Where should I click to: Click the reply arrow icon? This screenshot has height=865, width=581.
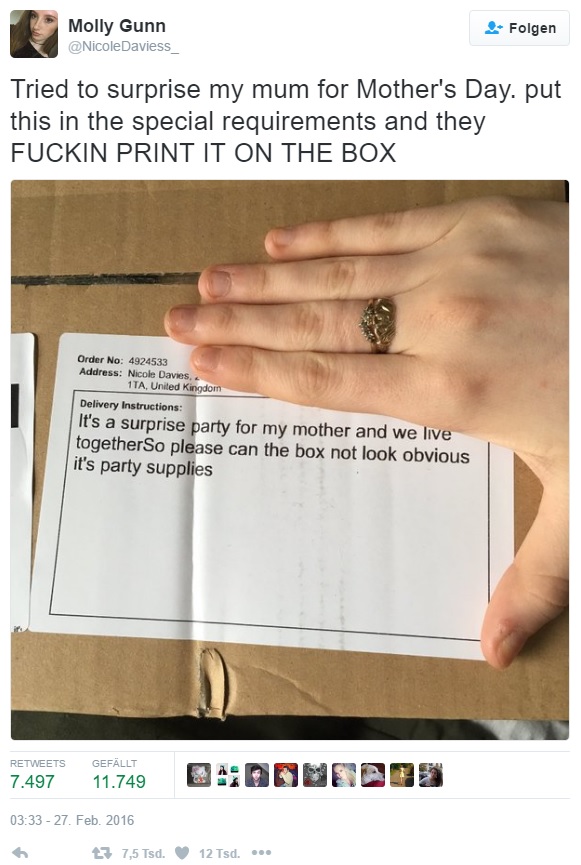tap(20, 853)
